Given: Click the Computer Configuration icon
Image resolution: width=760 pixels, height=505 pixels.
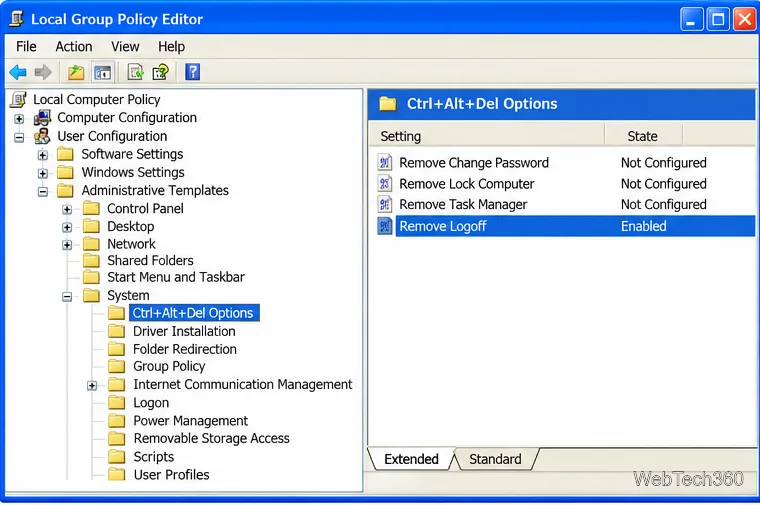Looking at the screenshot, I should click(43, 118).
